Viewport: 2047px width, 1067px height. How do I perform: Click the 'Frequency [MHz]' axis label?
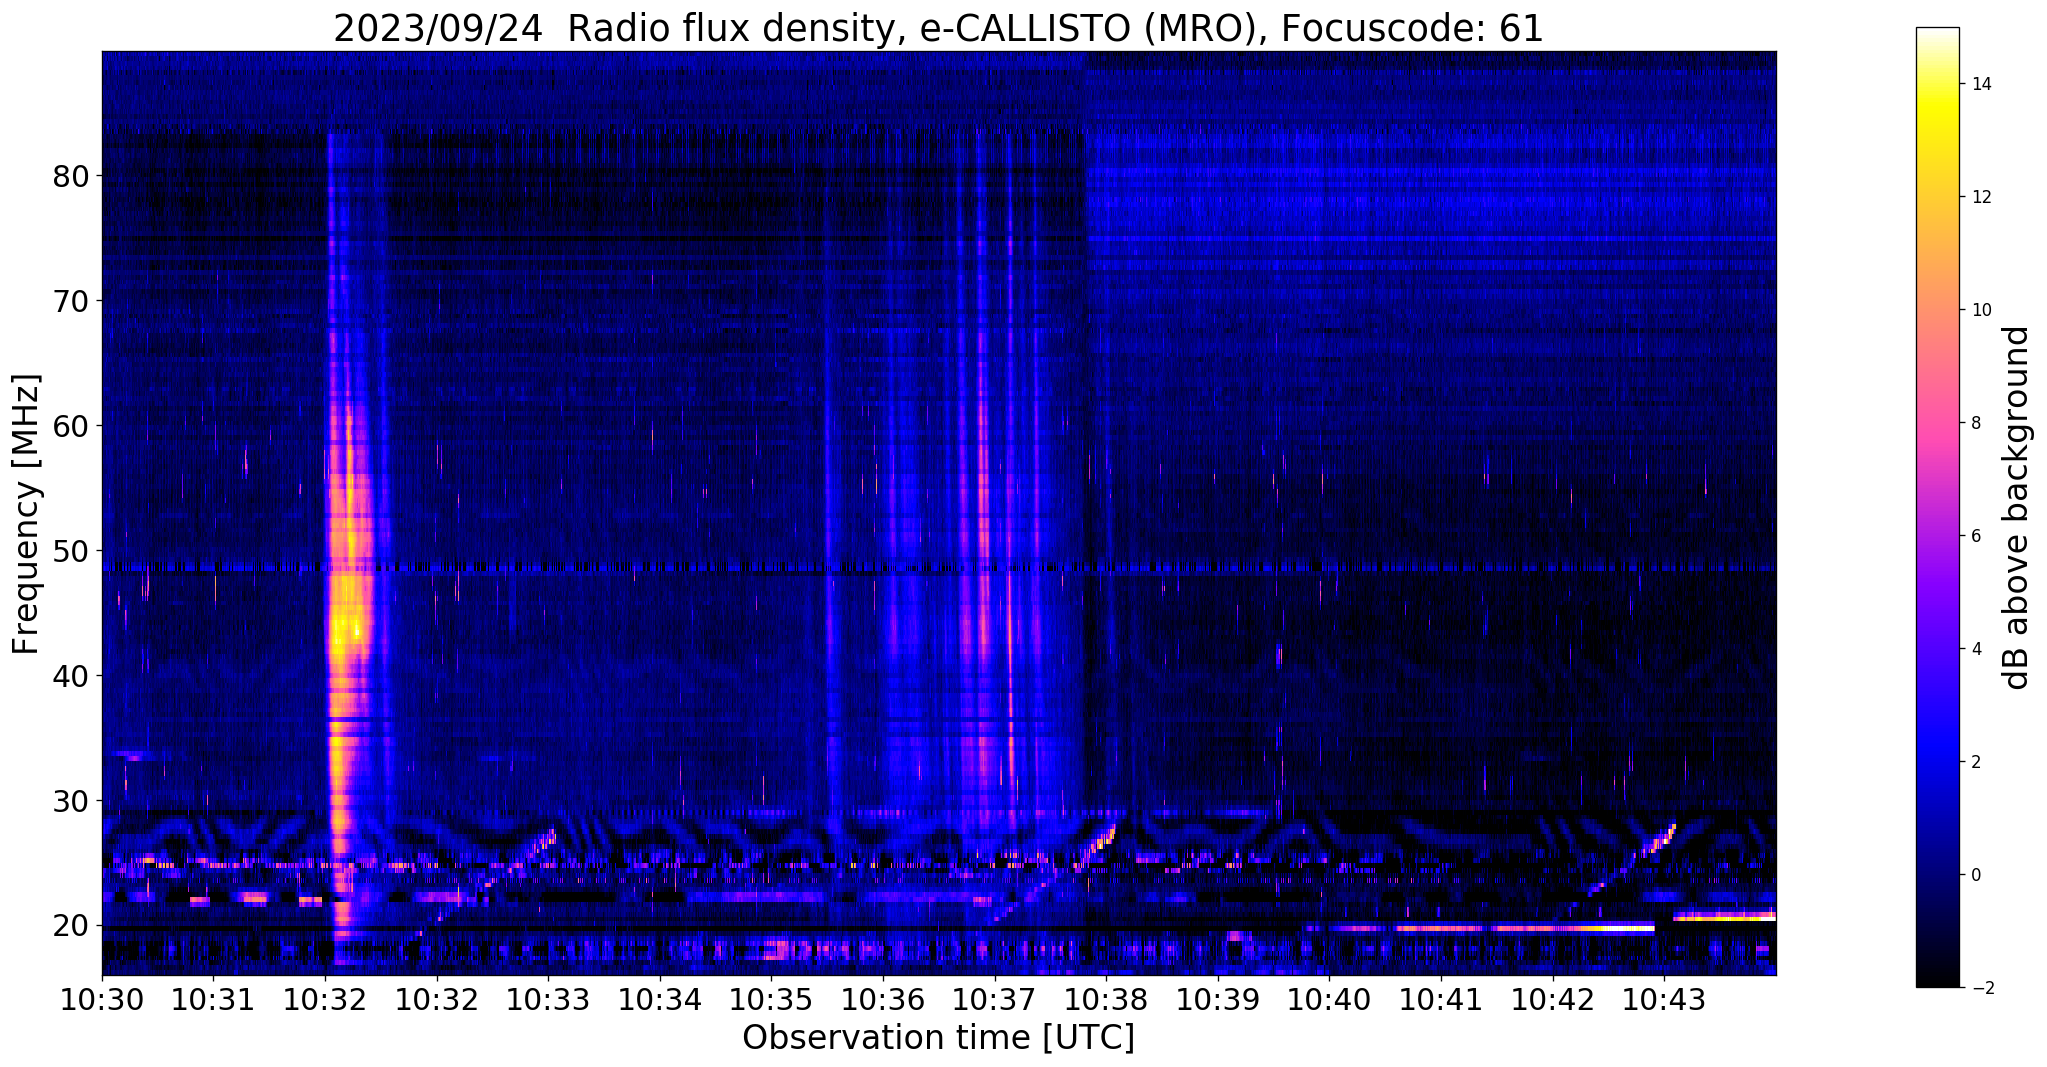click(27, 513)
